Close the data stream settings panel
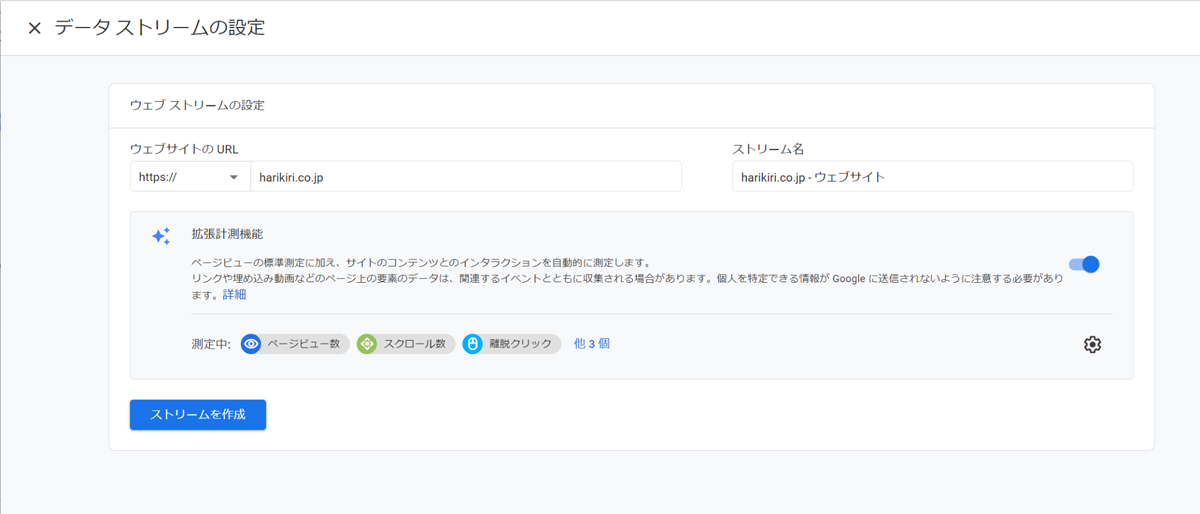Viewport: 1200px width, 514px height. pyautogui.click(x=34, y=28)
